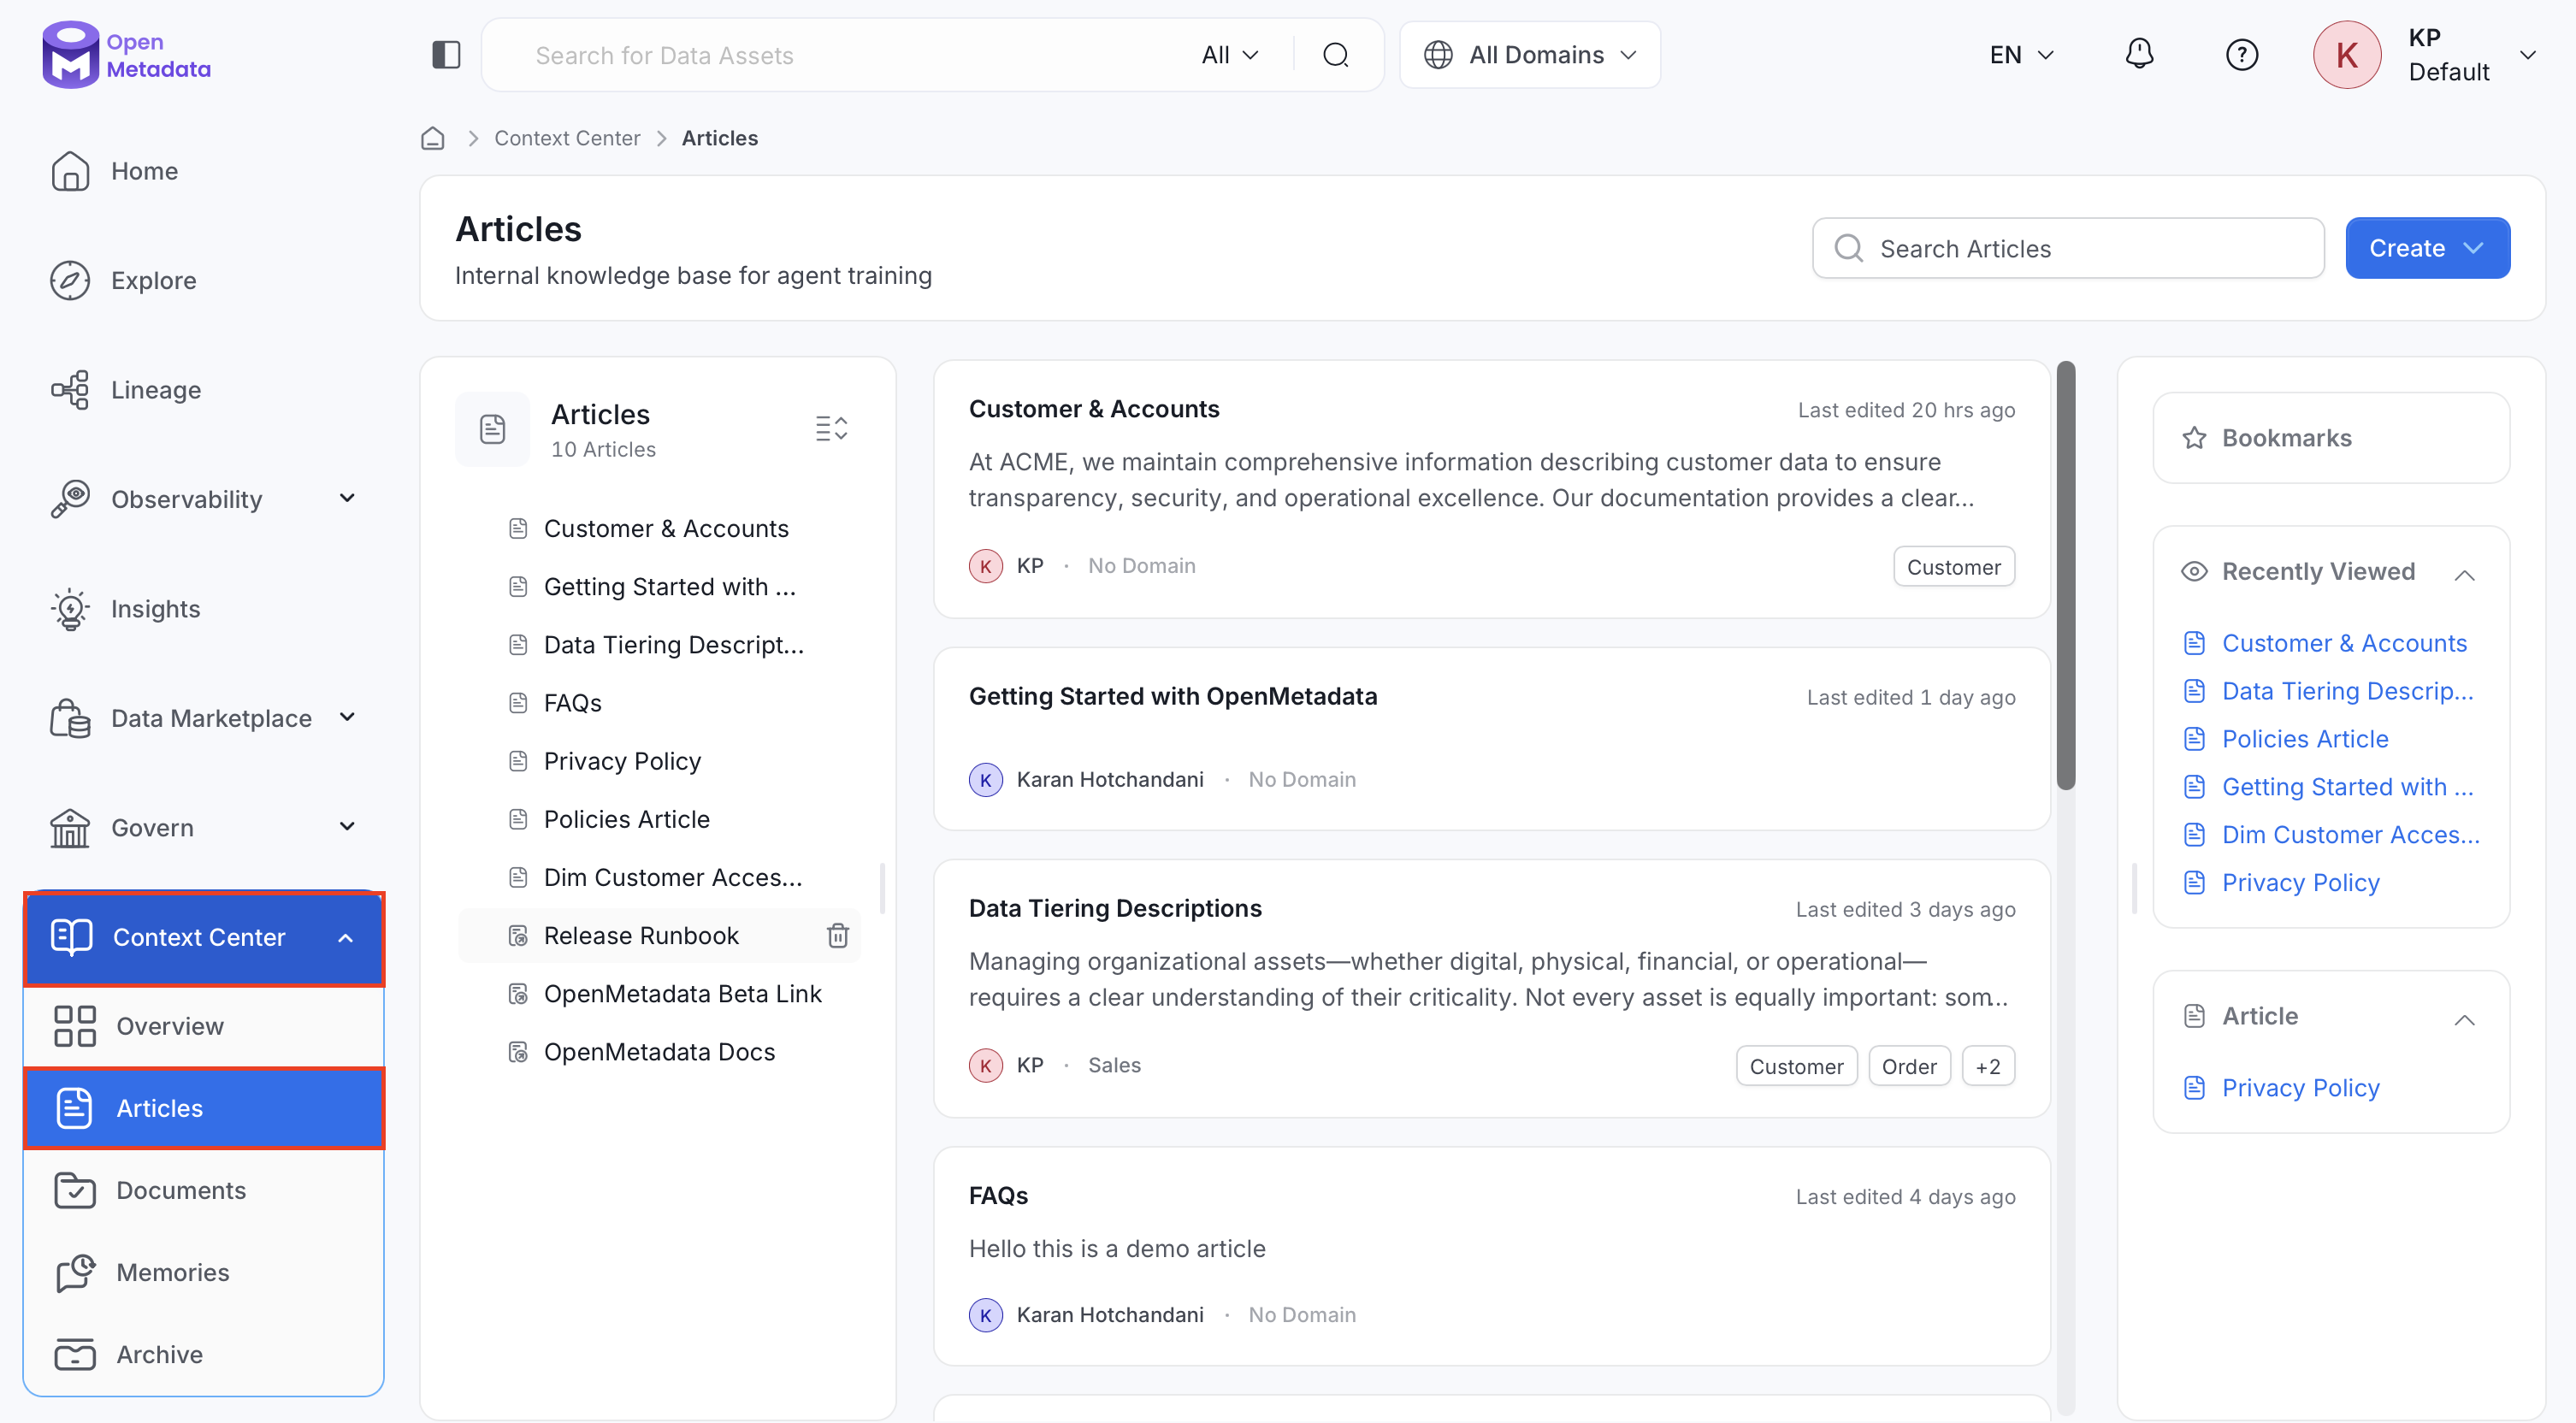Click the Bookmarks star icon

[x=2194, y=438]
